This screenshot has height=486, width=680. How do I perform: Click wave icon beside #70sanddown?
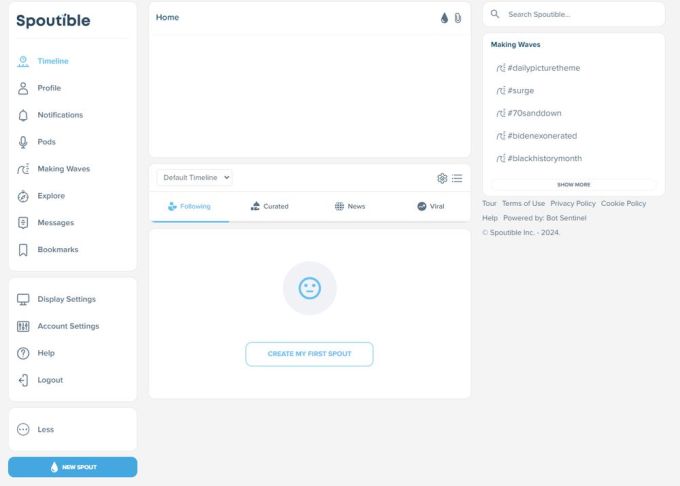click(501, 113)
